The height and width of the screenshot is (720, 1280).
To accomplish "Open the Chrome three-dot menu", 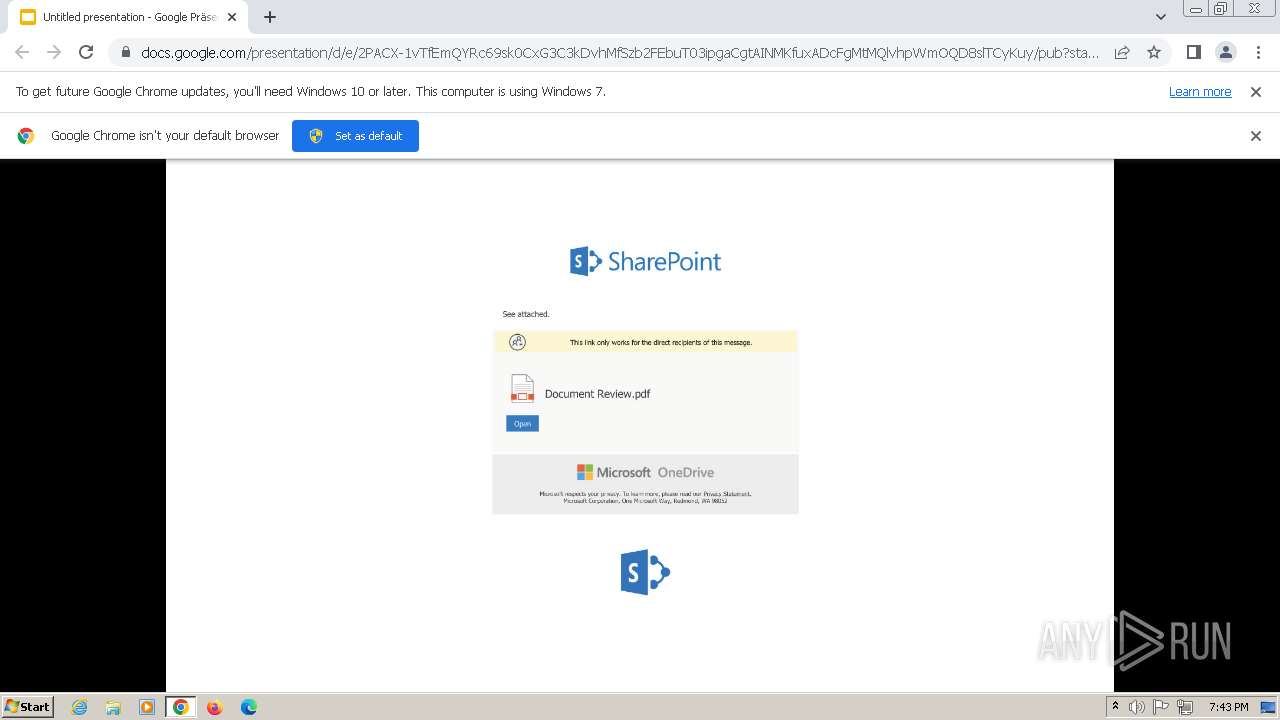I will click(x=1258, y=52).
